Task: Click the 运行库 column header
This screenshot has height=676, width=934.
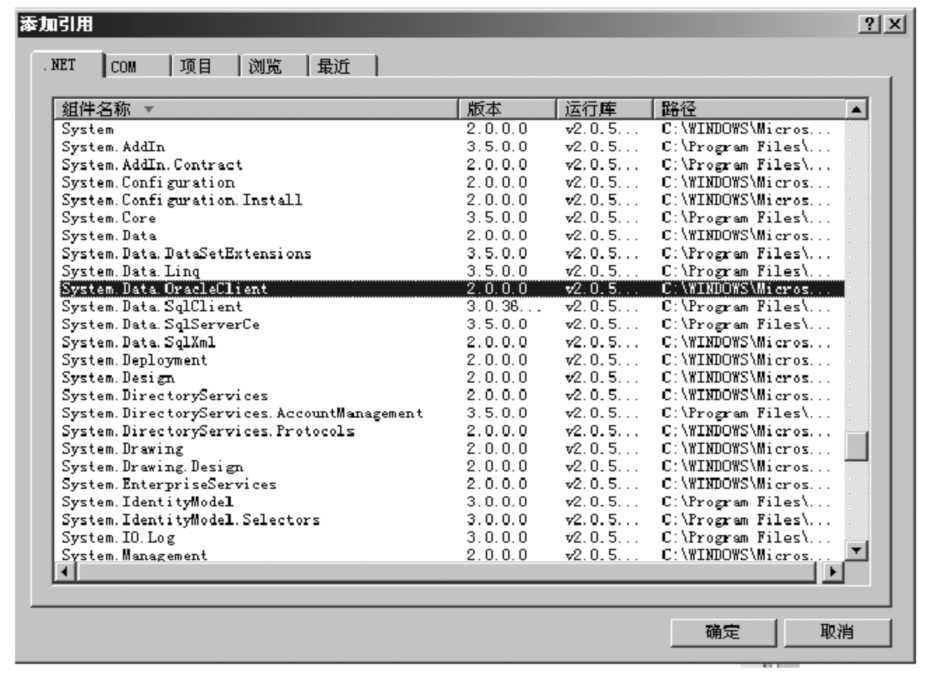Action: [x=605, y=109]
